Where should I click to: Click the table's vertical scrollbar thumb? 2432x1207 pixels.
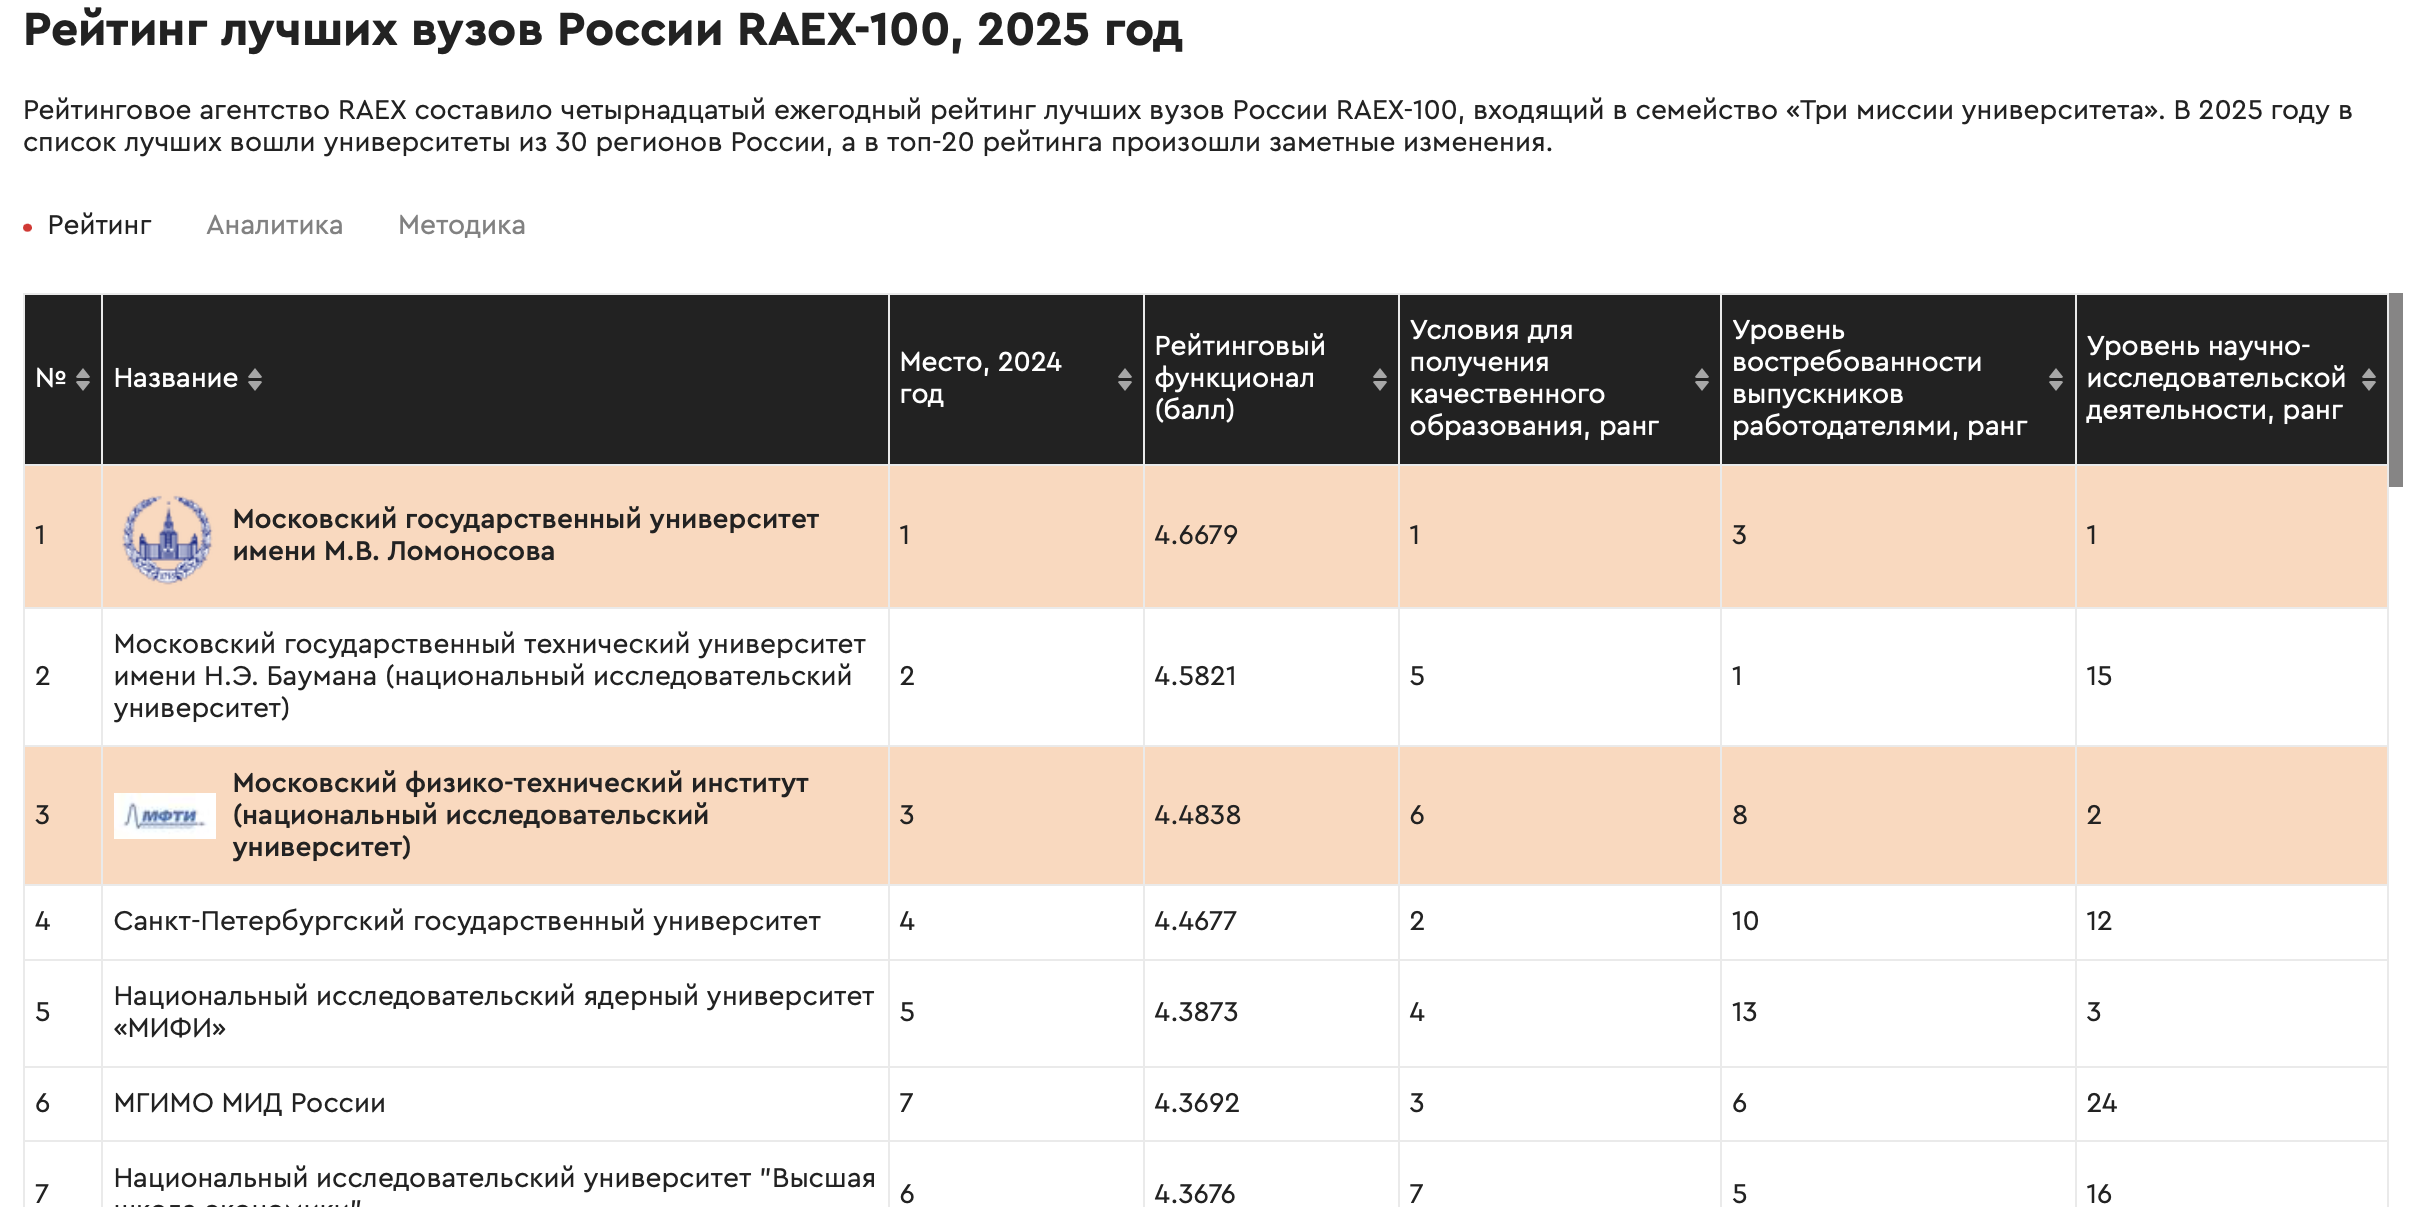[2396, 390]
